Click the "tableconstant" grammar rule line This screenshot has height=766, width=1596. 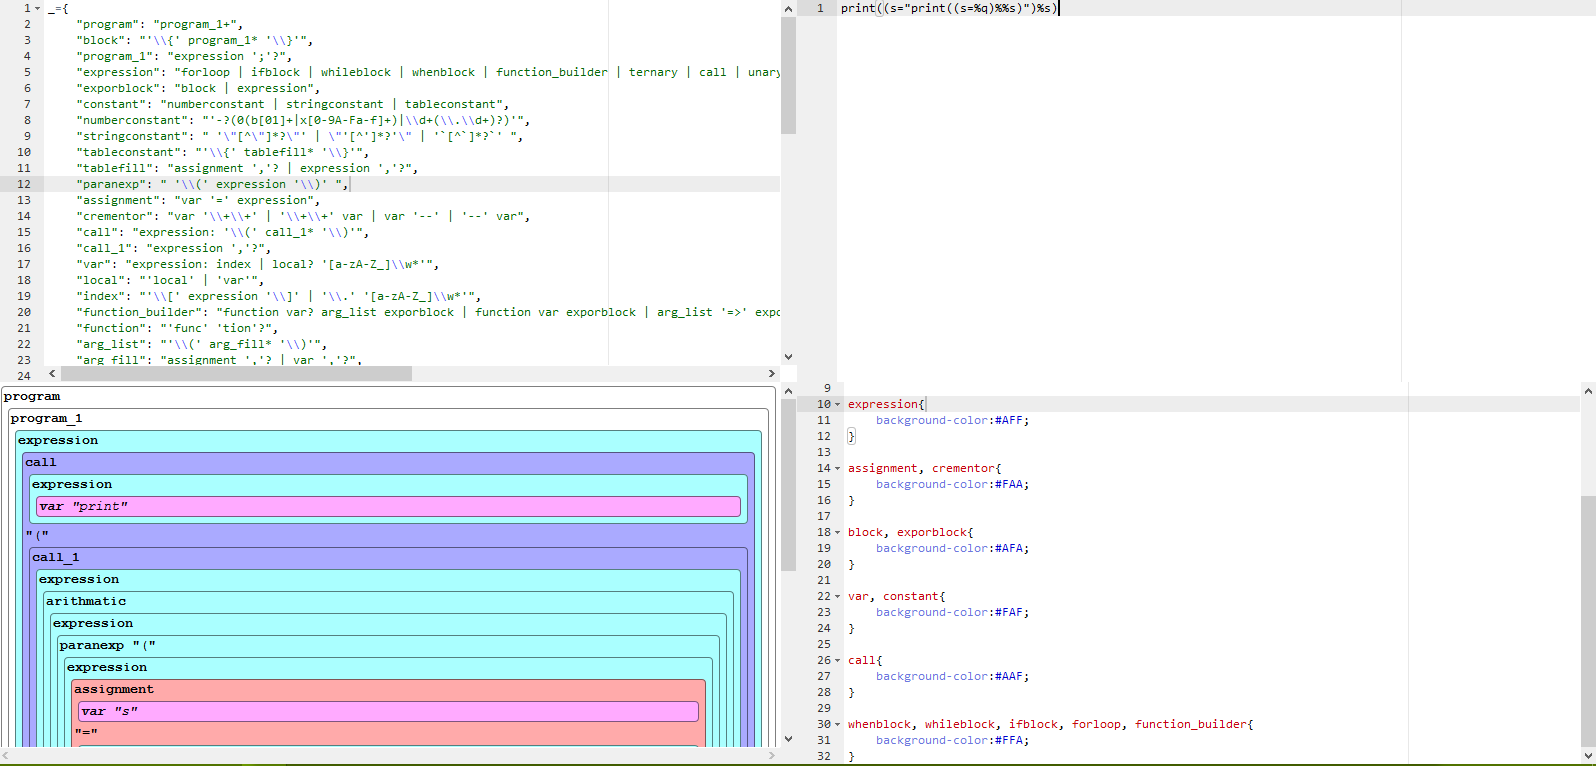(x=223, y=152)
